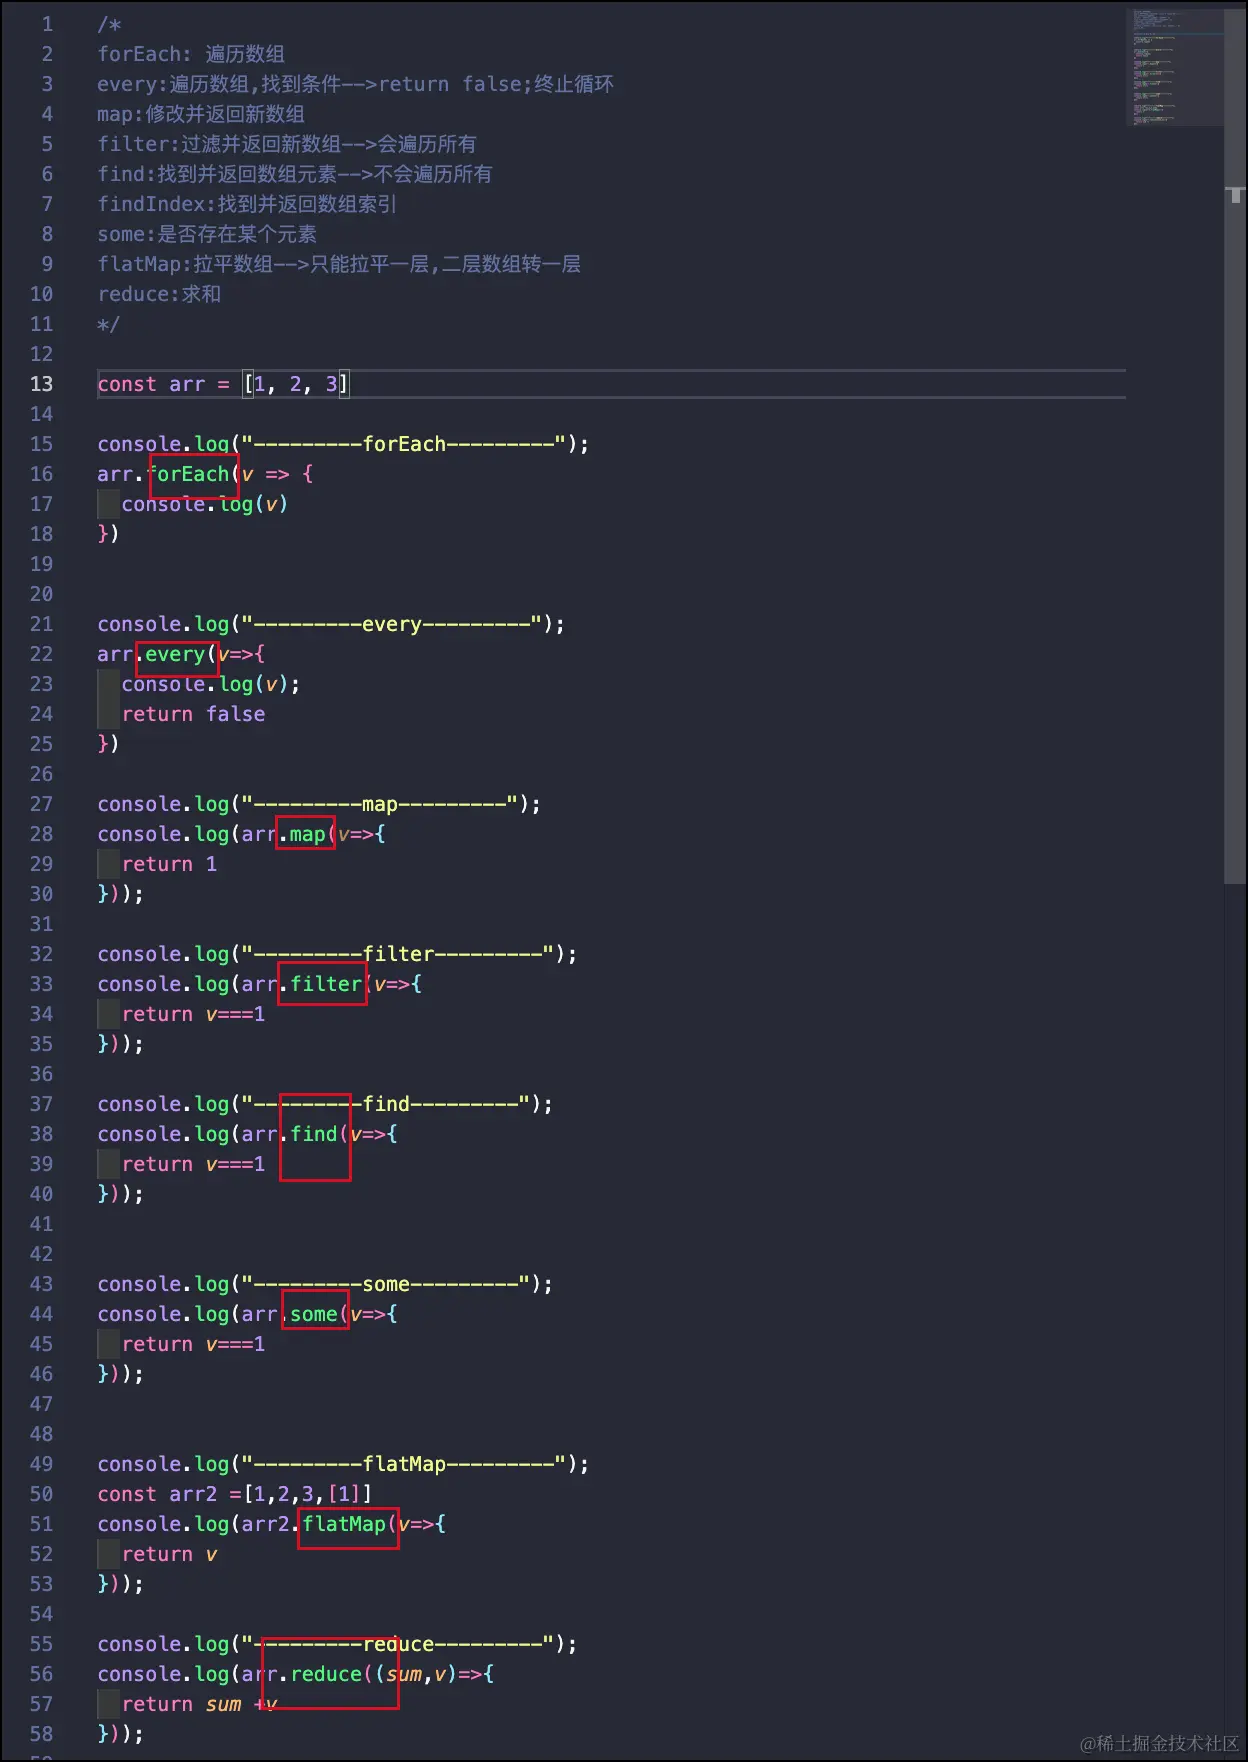Click 'console.log(v);' on line 23

(211, 684)
